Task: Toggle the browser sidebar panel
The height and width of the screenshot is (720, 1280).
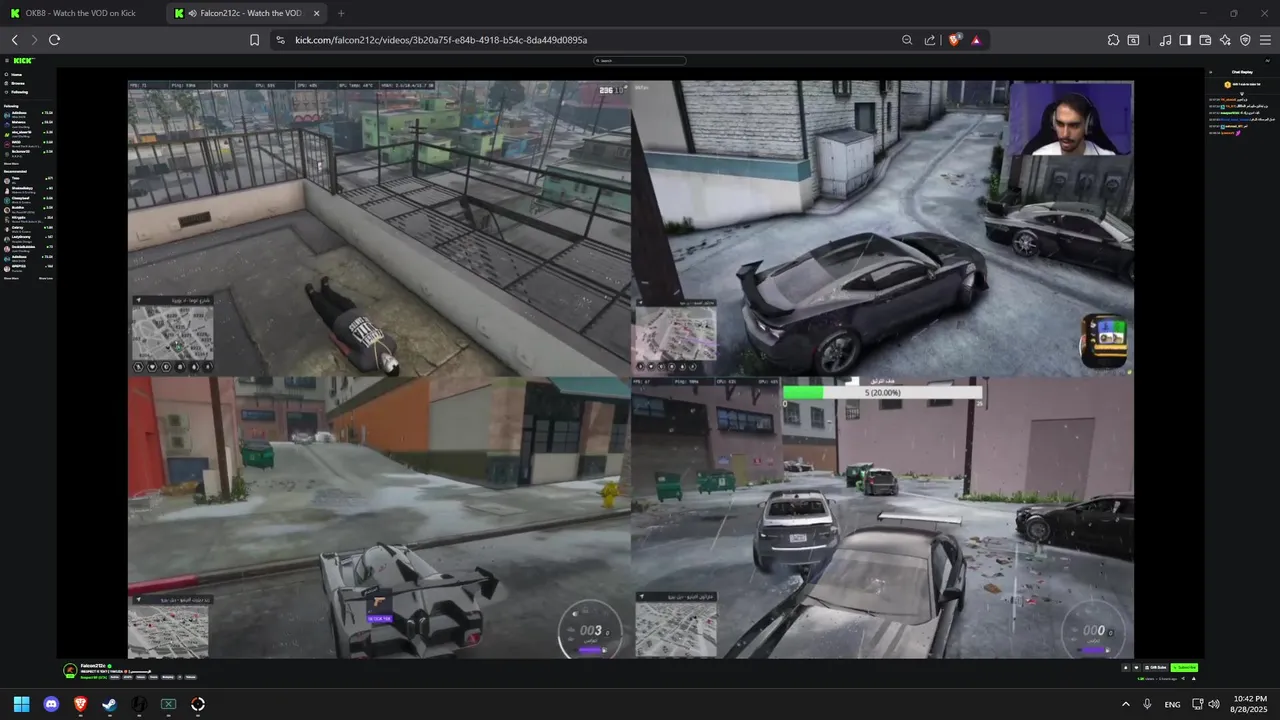Action: coord(1185,40)
